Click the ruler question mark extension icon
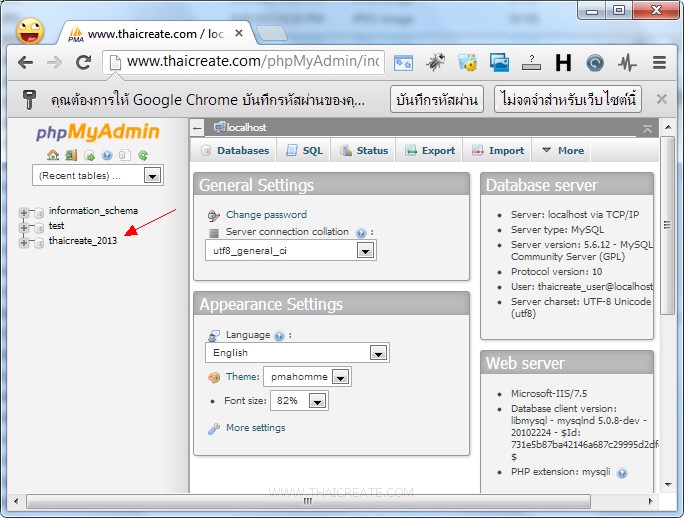 click(531, 62)
